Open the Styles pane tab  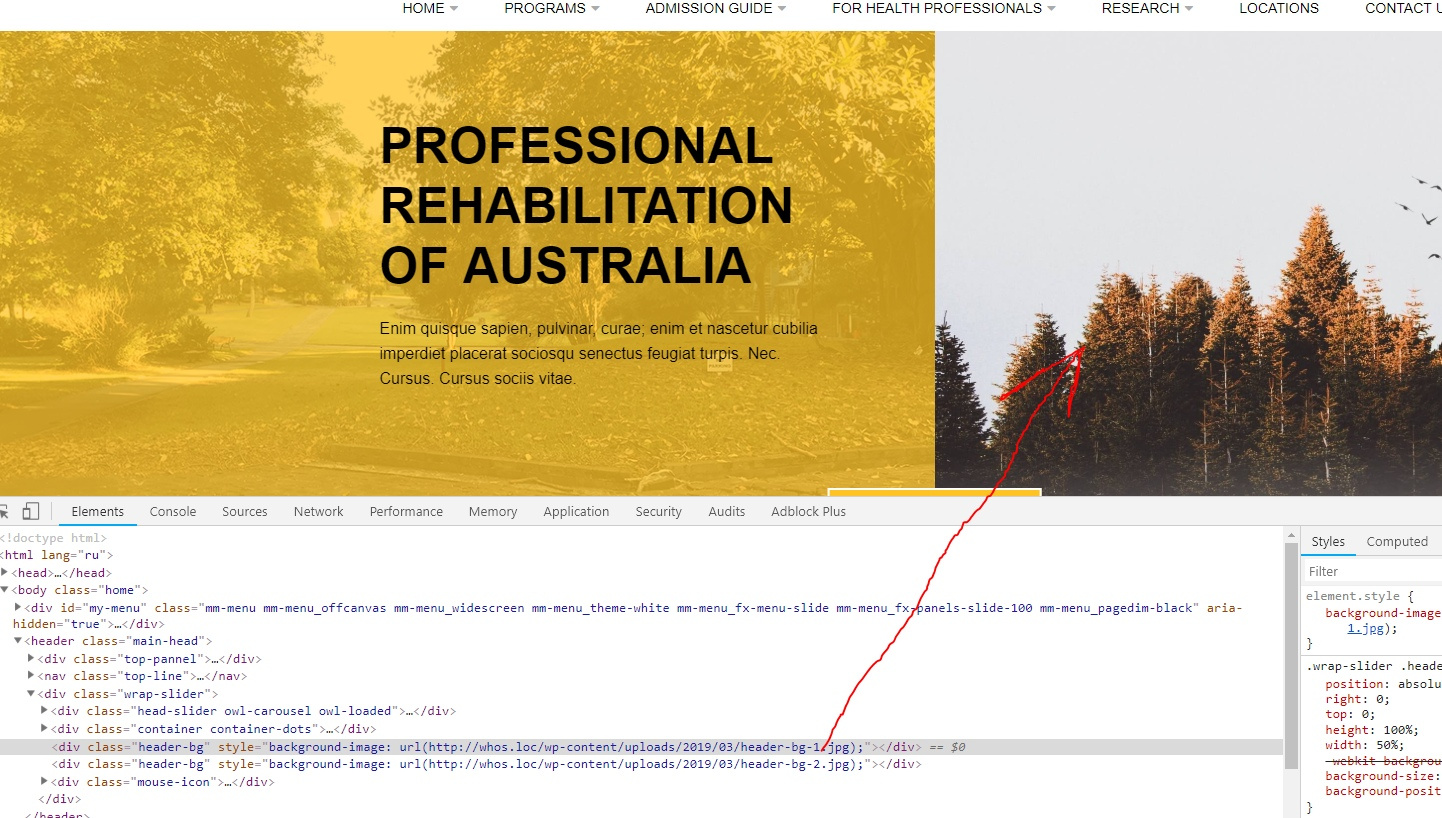1328,541
